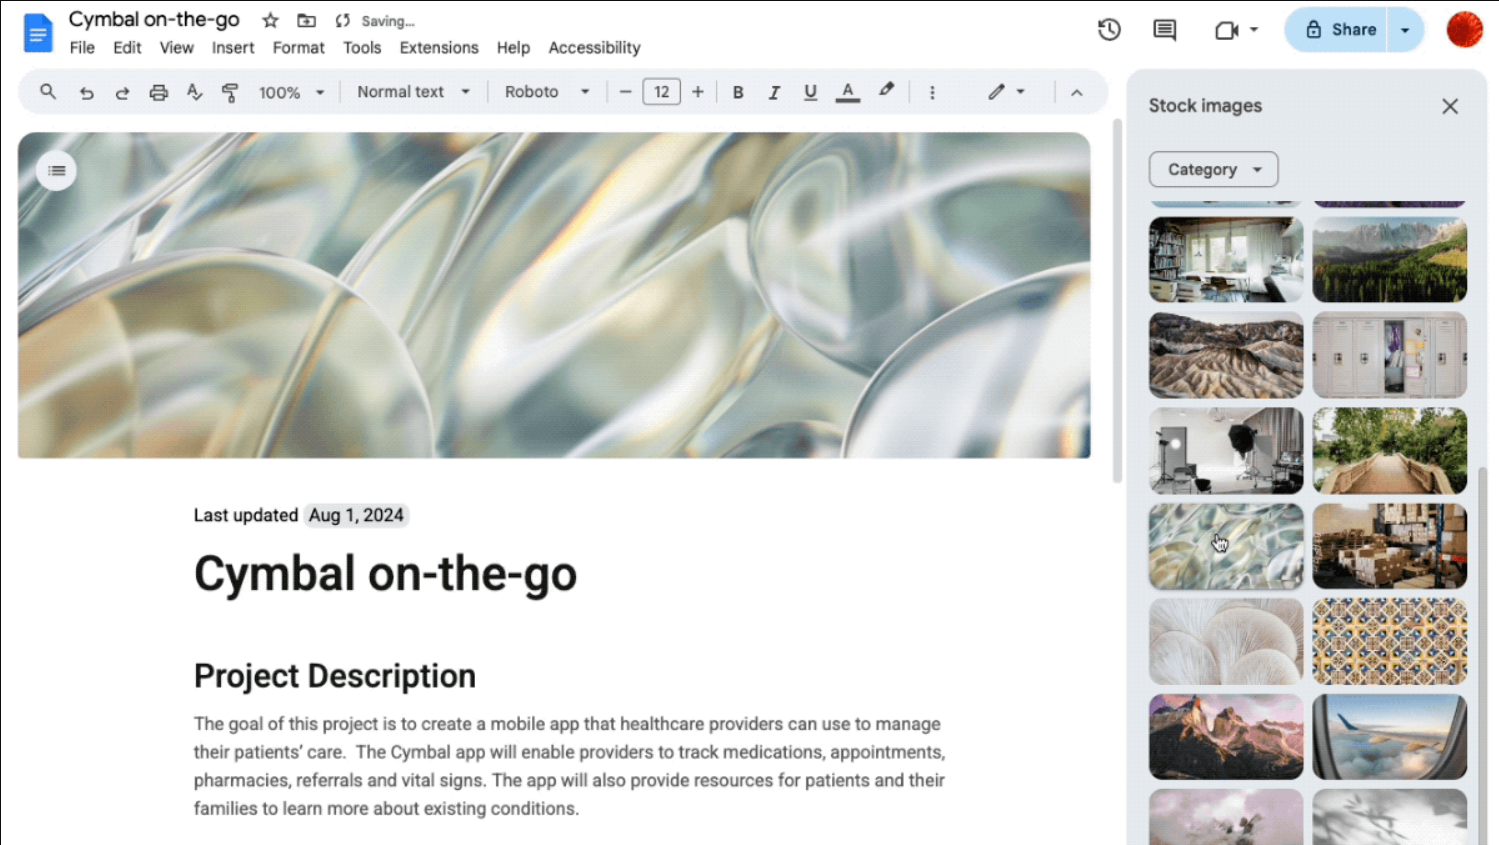The image size is (1499, 845).
Task: Toggle underline formatting
Action: coord(810,91)
